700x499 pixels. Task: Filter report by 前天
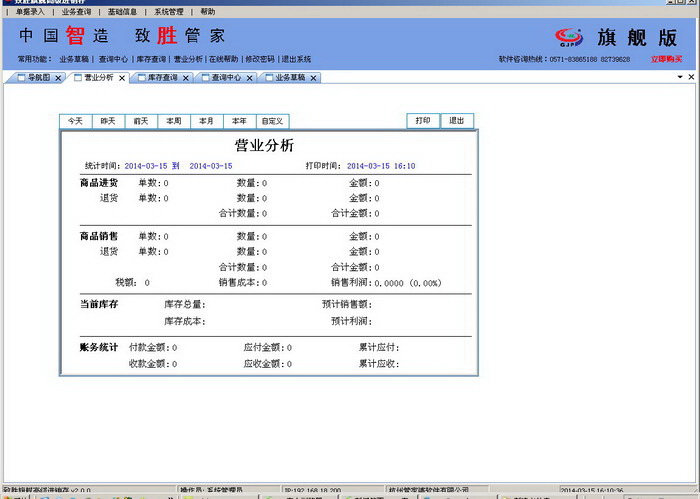click(x=141, y=121)
